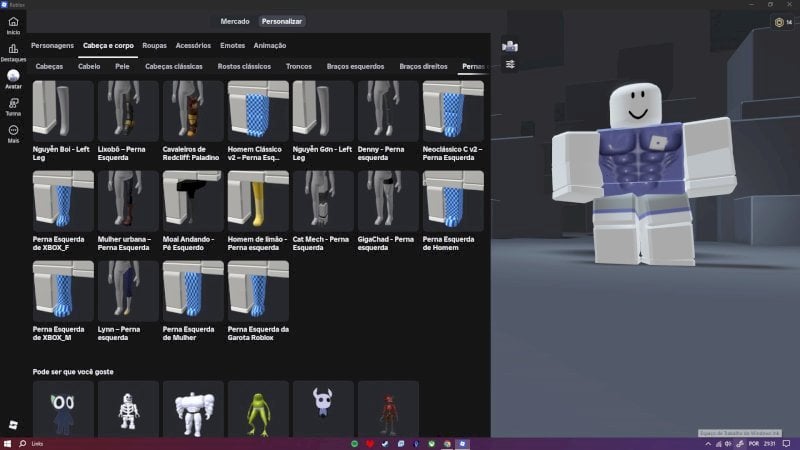Click the volume icon in system tray
Screen dimensions: 800x450
point(729,444)
